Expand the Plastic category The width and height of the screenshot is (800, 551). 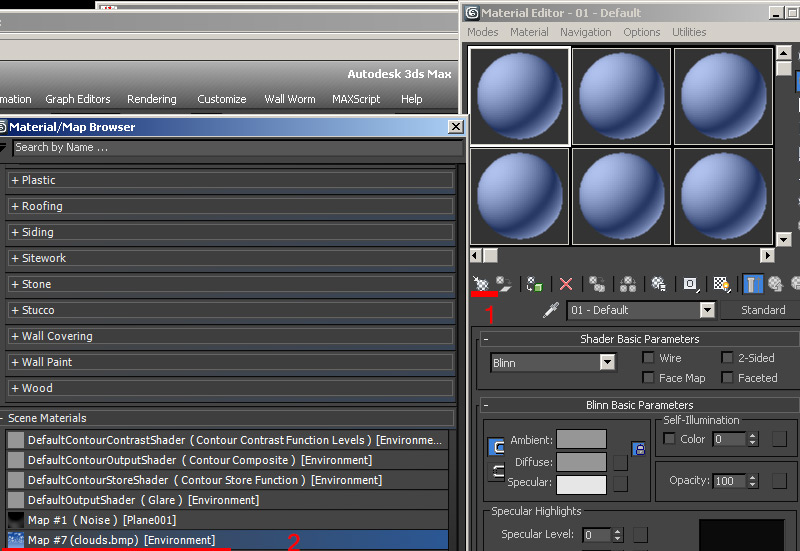pyautogui.click(x=231, y=180)
